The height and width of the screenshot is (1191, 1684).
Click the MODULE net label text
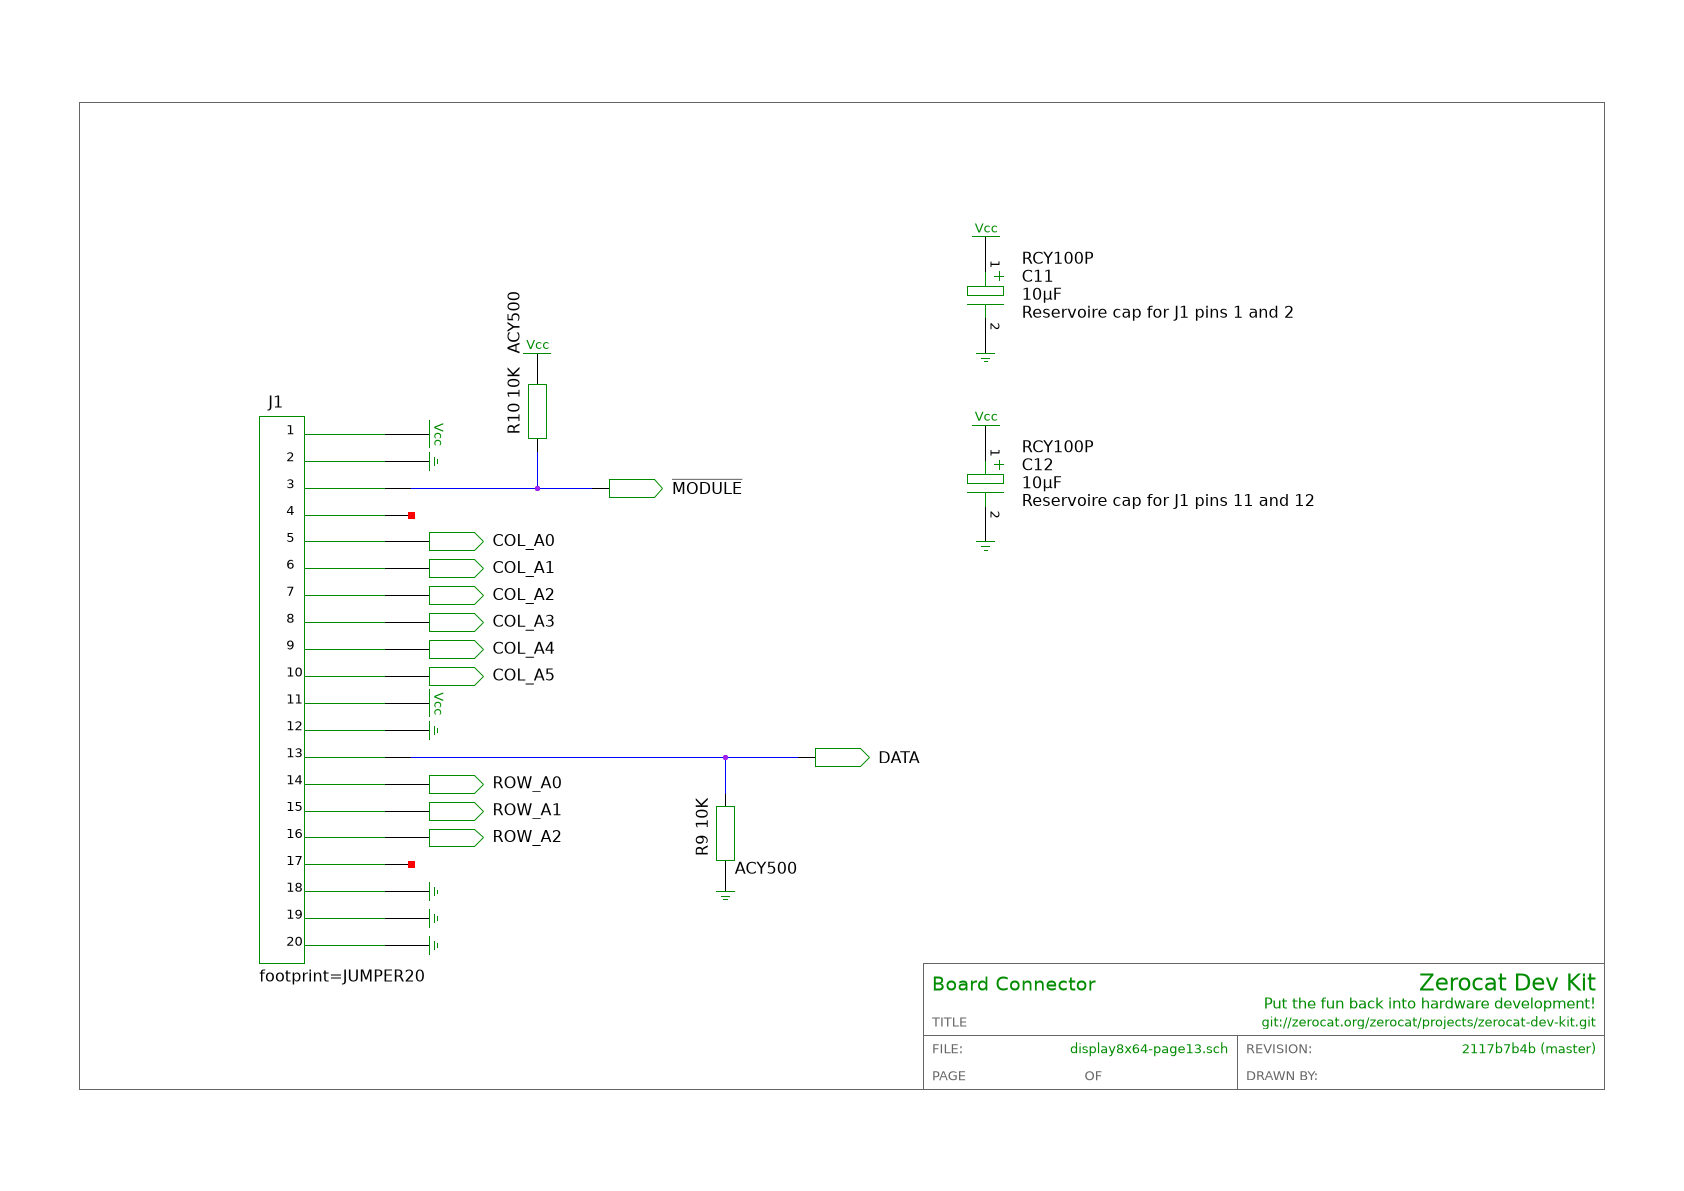pyautogui.click(x=707, y=488)
